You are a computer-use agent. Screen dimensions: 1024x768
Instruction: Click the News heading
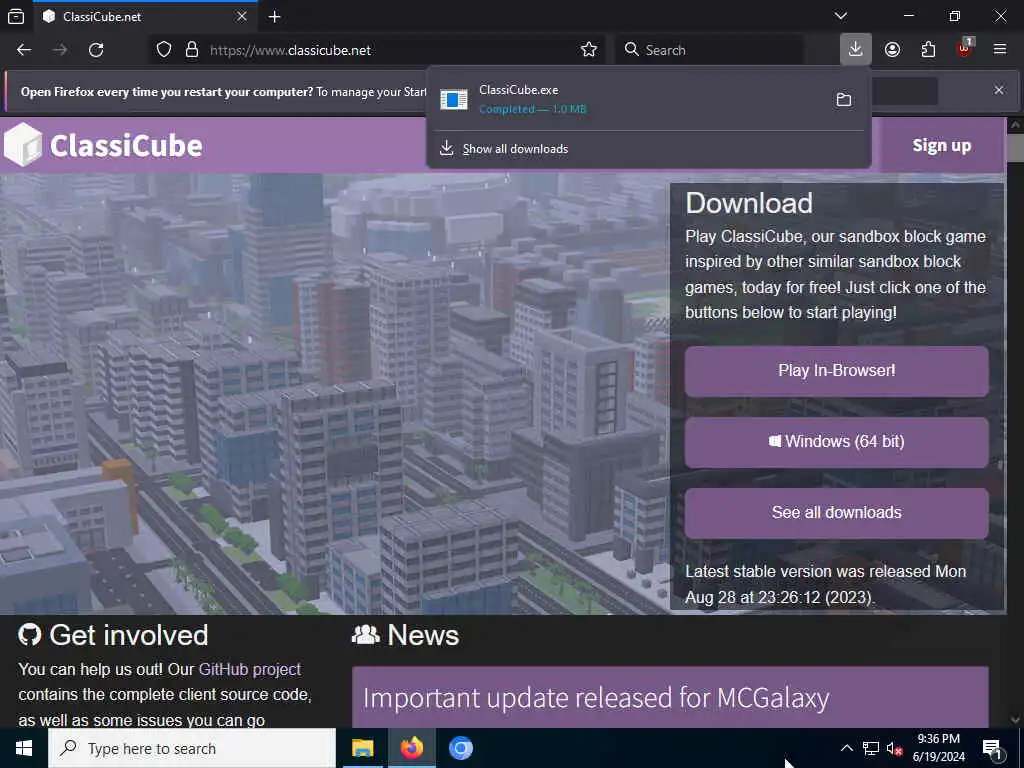423,635
